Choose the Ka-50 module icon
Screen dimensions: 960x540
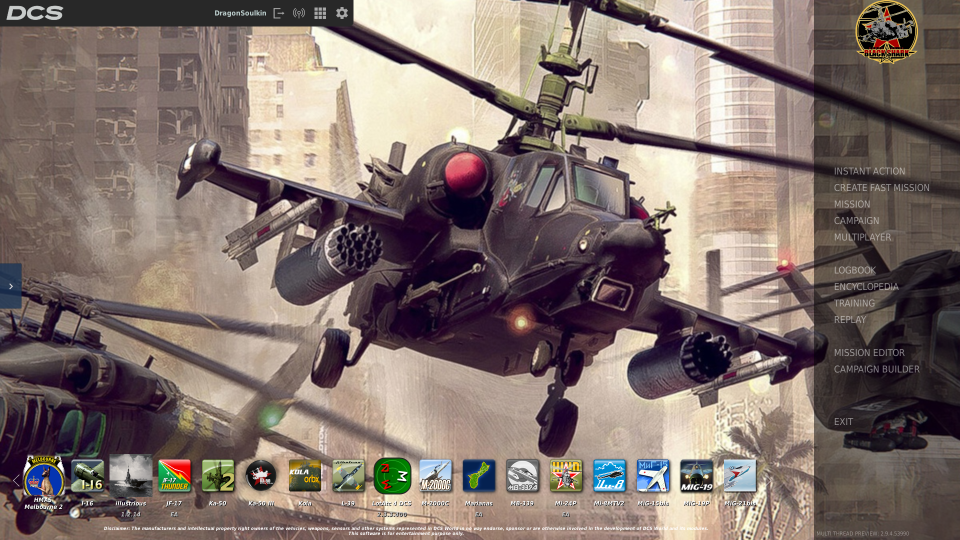click(x=217, y=476)
